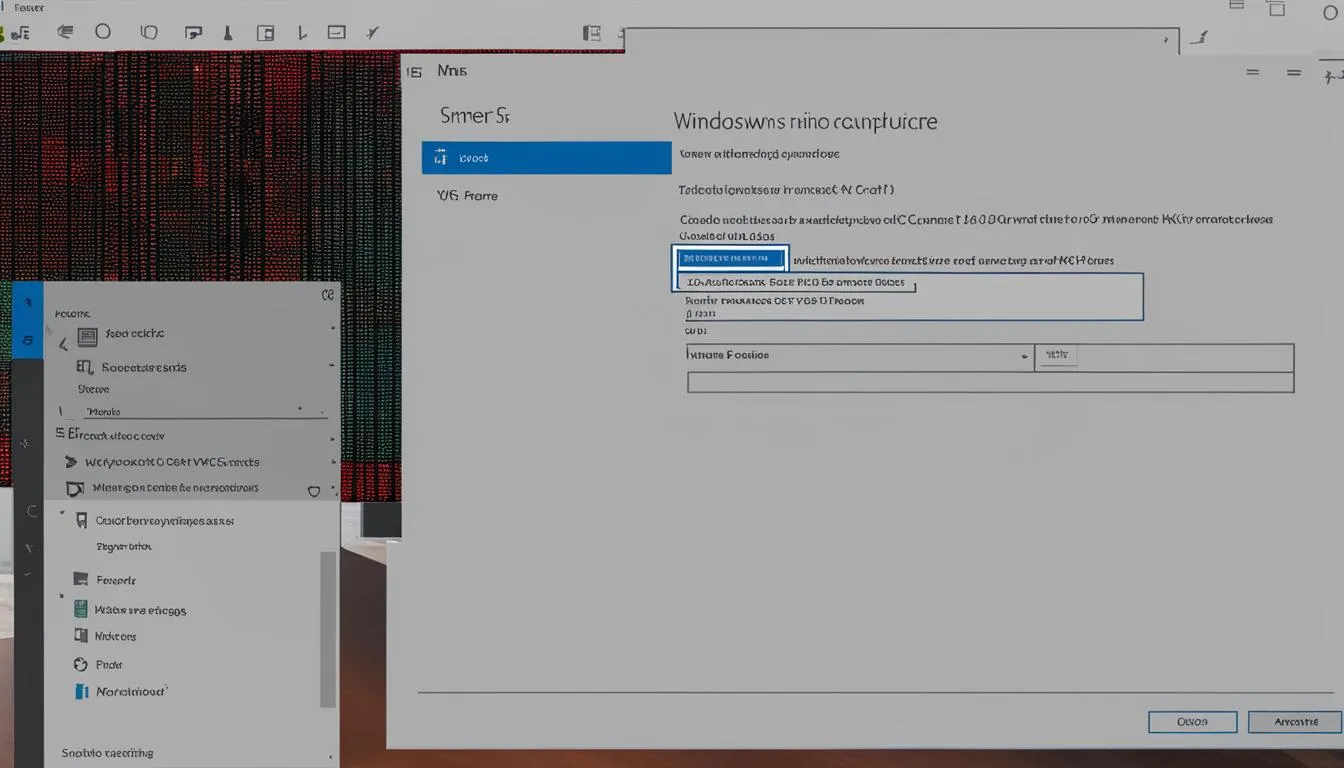This screenshot has height=768, width=1344.
Task: Click the blue icon beside 'Noraiimoud'
Action: tap(82, 691)
